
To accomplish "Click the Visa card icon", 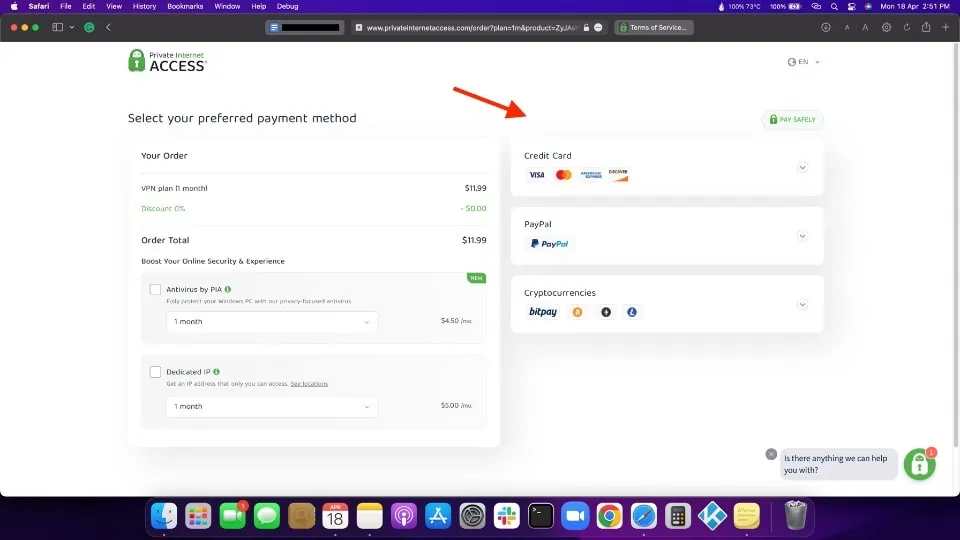I will (536, 175).
